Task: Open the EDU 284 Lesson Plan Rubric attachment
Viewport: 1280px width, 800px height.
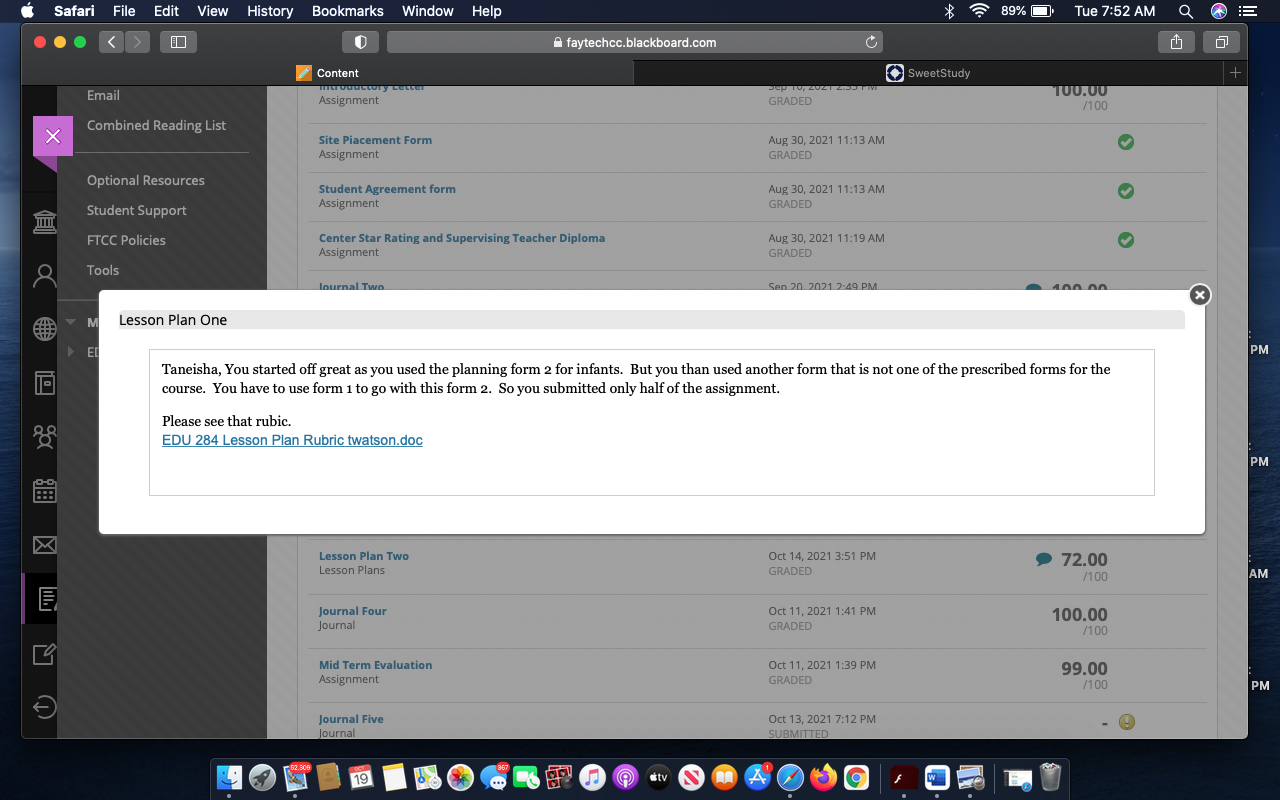Action: tap(292, 440)
